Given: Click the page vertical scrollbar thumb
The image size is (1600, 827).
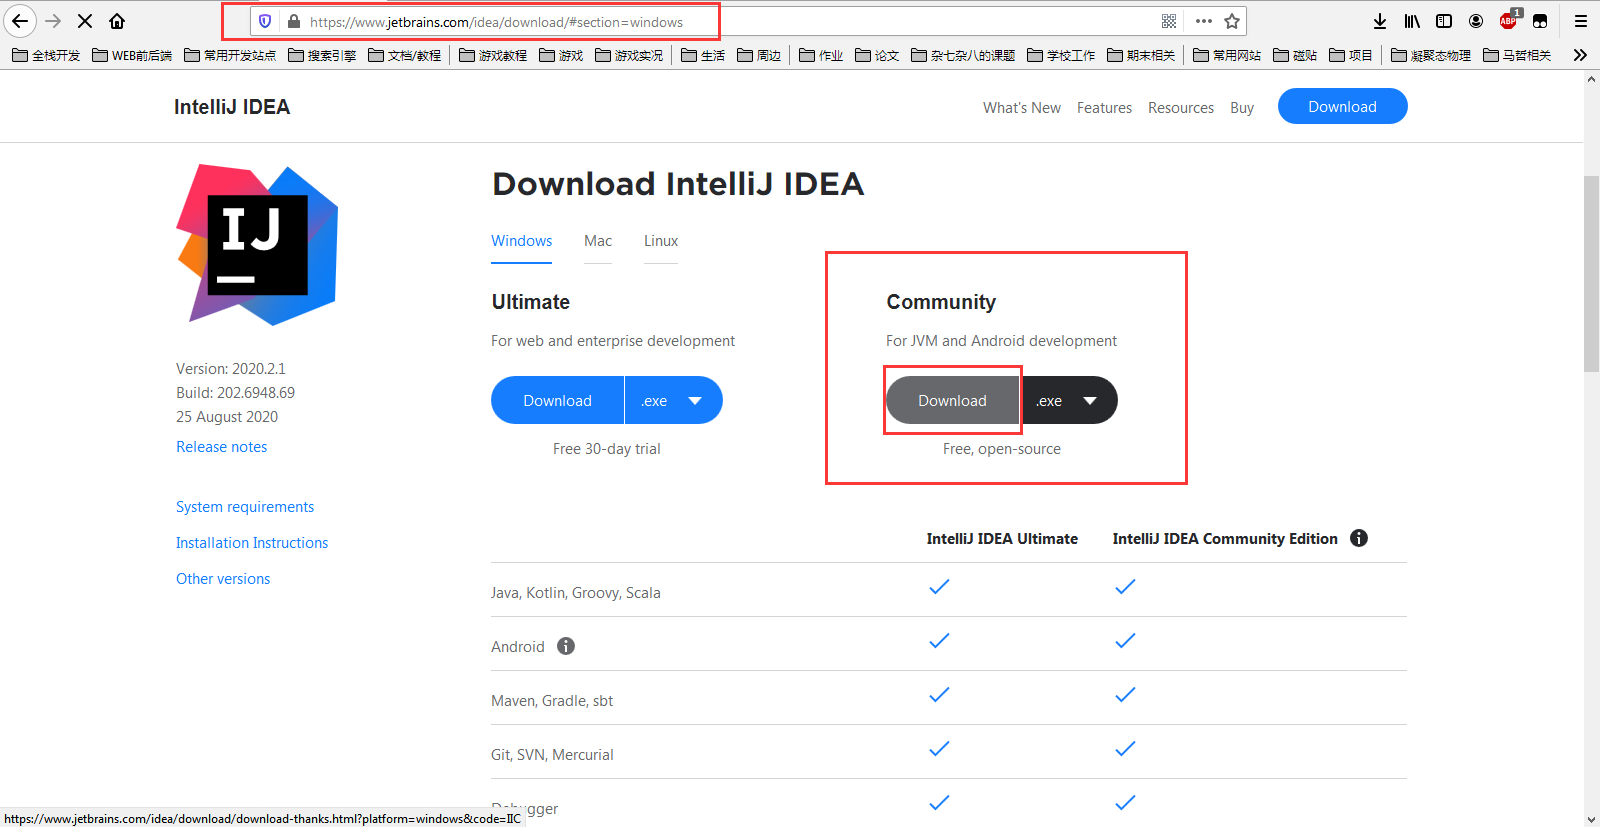Looking at the screenshot, I should click(x=1591, y=273).
